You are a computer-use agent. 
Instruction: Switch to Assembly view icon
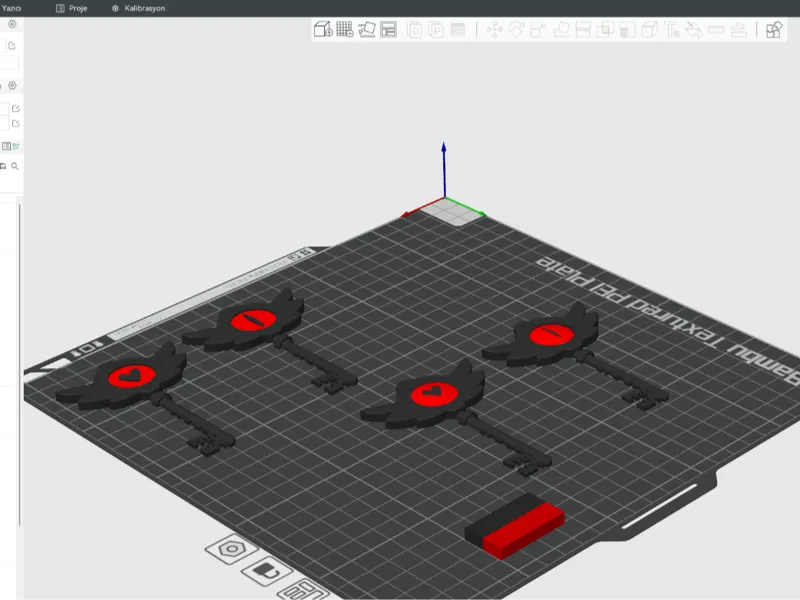click(774, 30)
